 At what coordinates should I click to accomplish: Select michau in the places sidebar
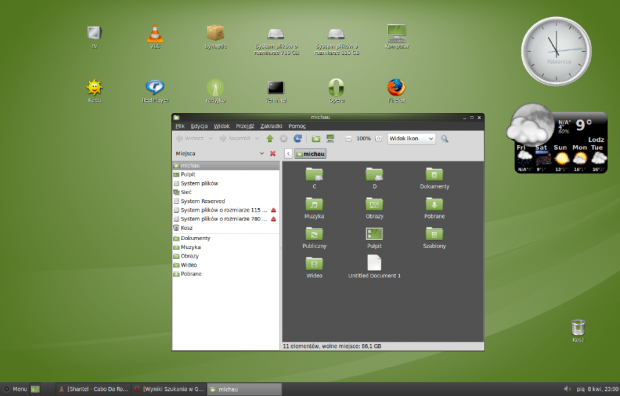tap(226, 165)
